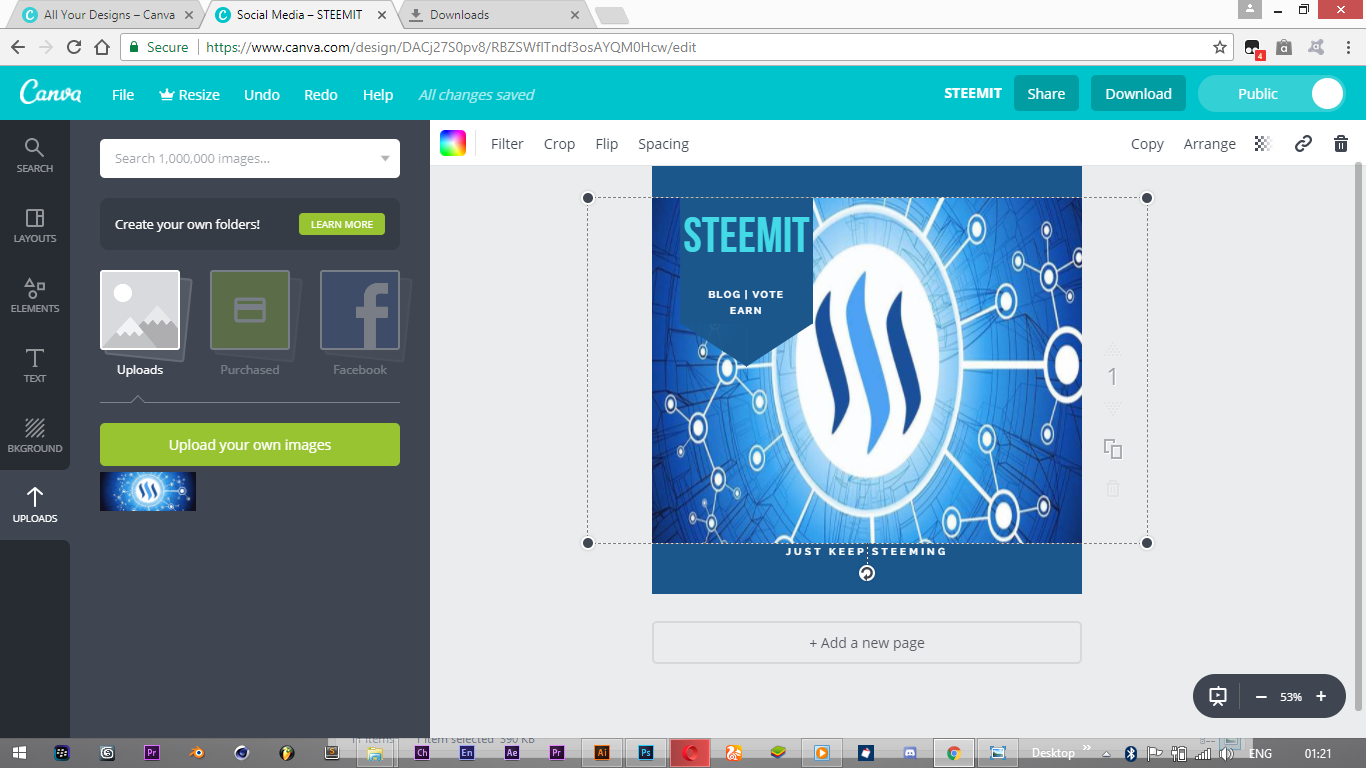Image resolution: width=1366 pixels, height=768 pixels.
Task: Open the Elements panel
Action: click(35, 295)
